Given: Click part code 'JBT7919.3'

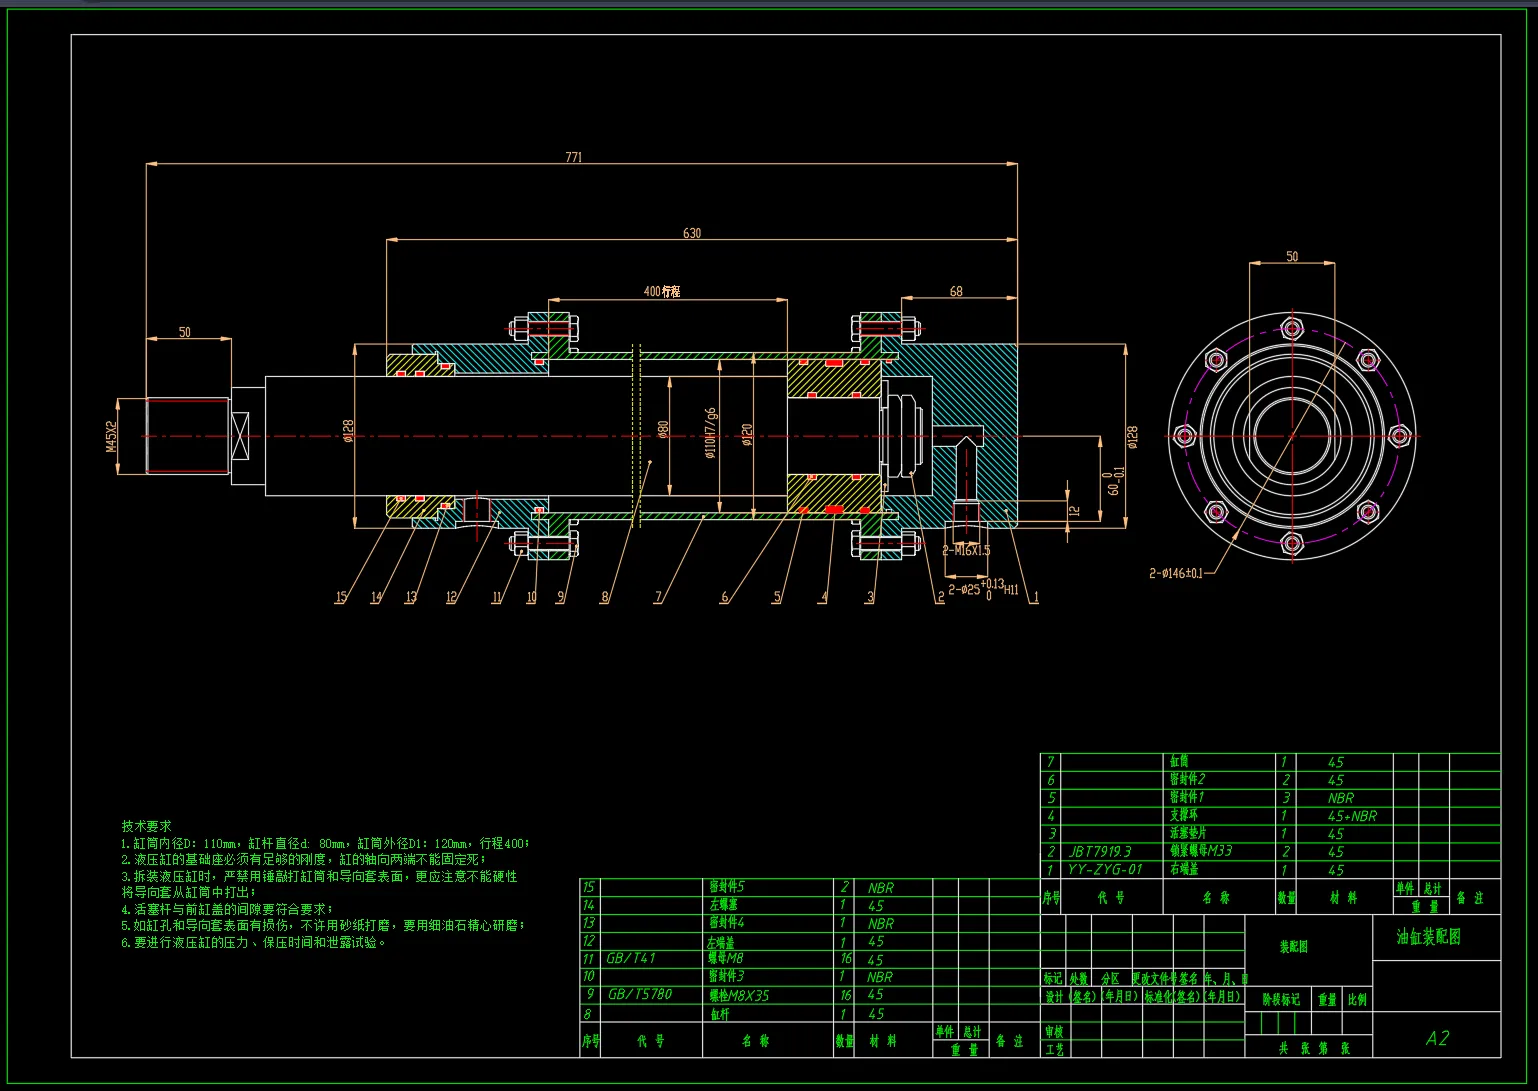Looking at the screenshot, I should [1100, 852].
